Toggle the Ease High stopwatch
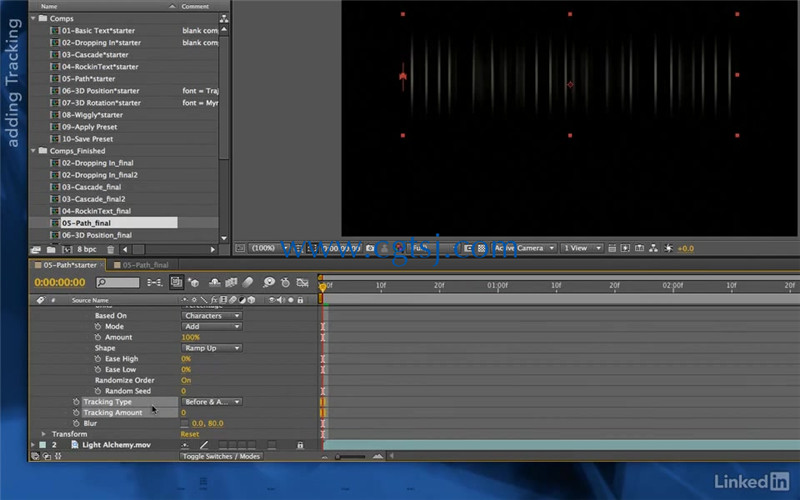800x500 pixels. click(97, 359)
